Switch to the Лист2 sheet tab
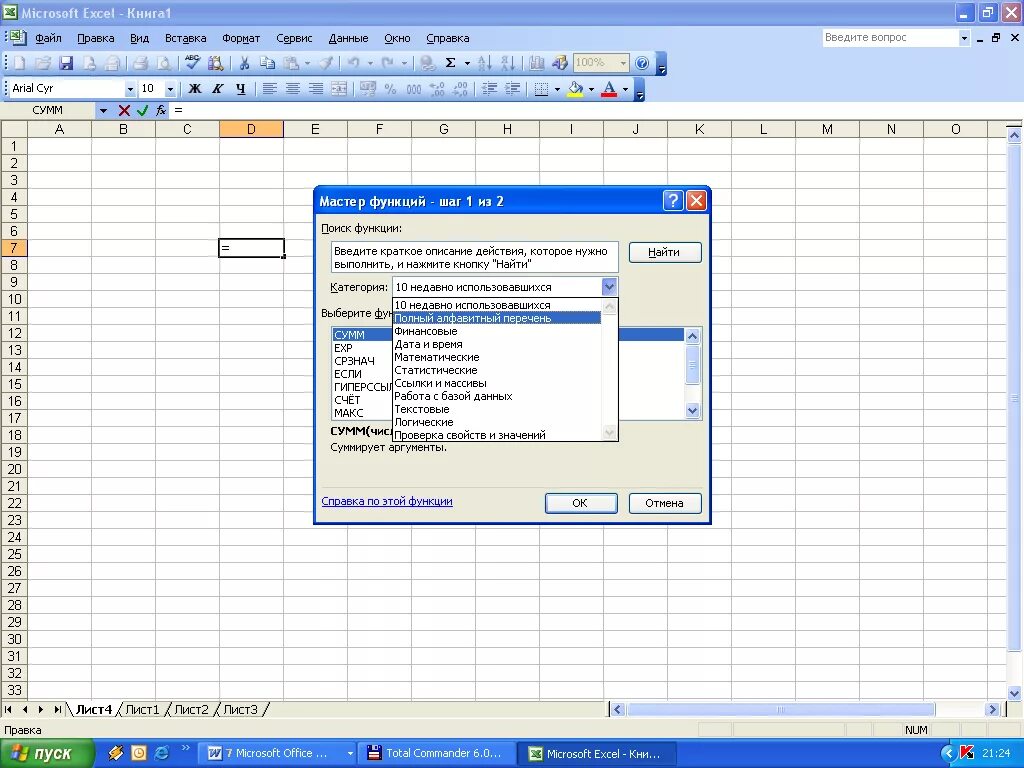 191,709
